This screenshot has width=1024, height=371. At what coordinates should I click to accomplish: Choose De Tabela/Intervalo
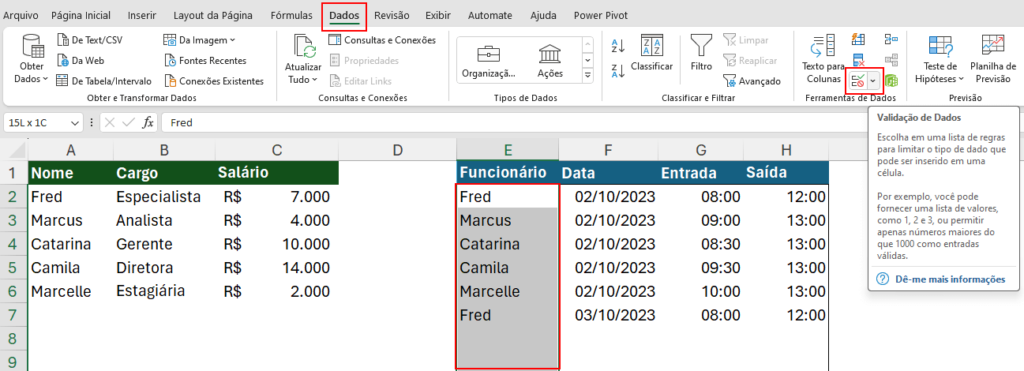point(103,81)
